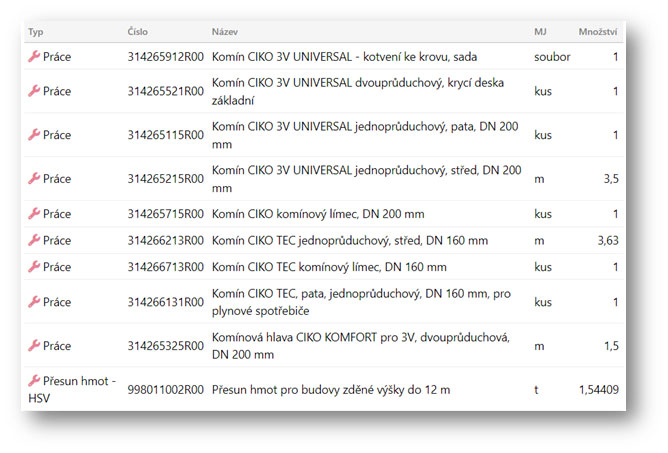Viewport: 668px width, 453px height.
Task: Click the wrench icon beside Přesun hmot - HSV
Action: [34, 380]
